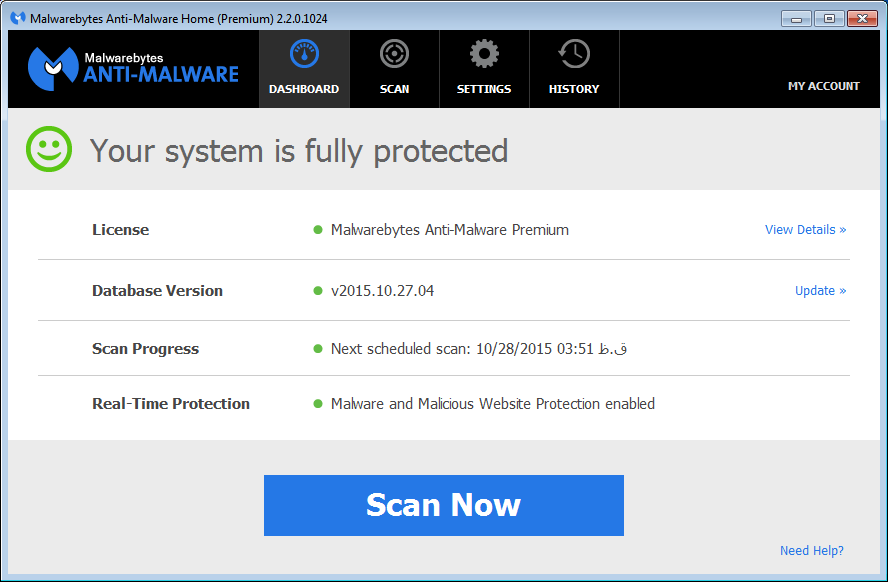
Task: Click the Scan target icon
Action: point(394,54)
